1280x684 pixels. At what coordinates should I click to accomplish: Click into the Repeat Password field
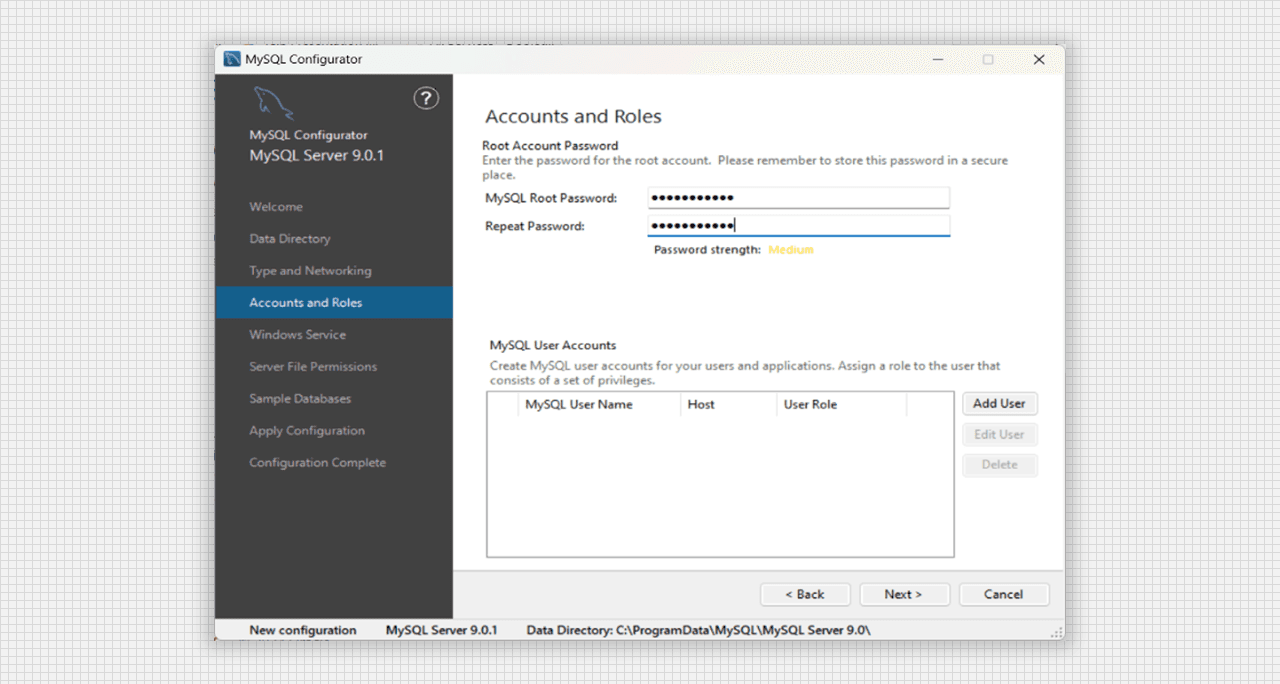pos(798,226)
